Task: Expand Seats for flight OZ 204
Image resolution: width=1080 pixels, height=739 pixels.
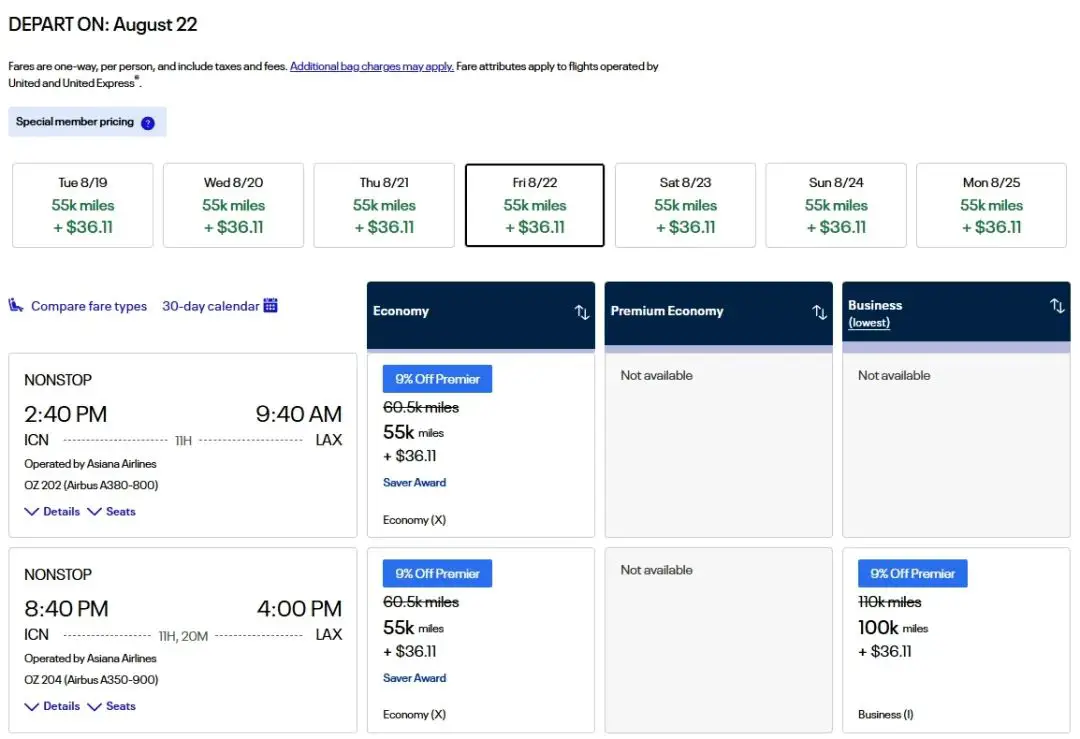Action: (x=112, y=706)
